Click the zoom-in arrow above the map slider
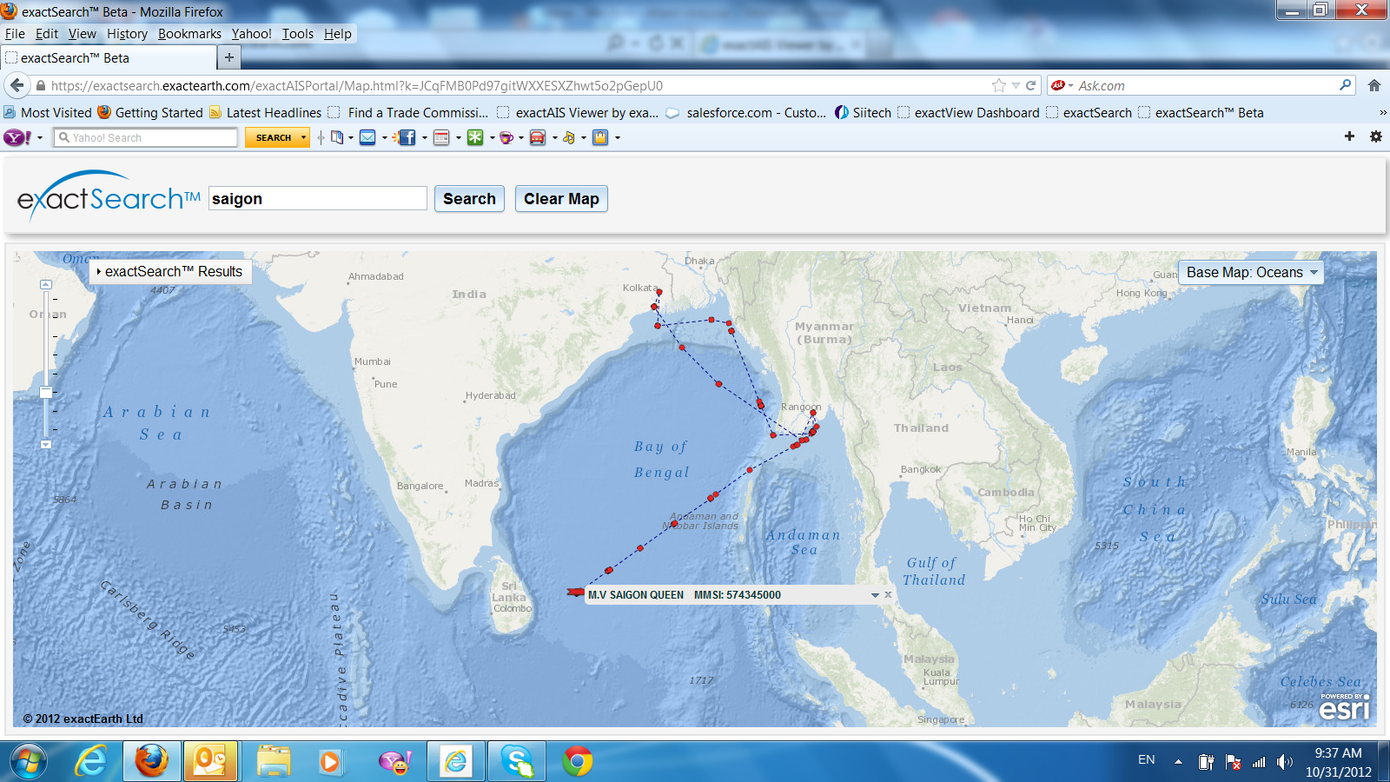The width and height of the screenshot is (1390, 782). [x=46, y=285]
